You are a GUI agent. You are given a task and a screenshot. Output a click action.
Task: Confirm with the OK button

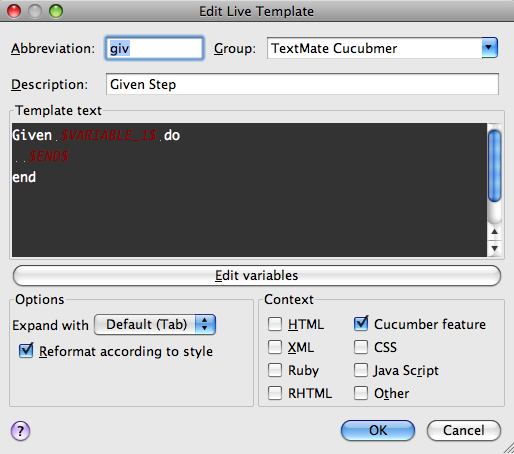tap(378, 430)
